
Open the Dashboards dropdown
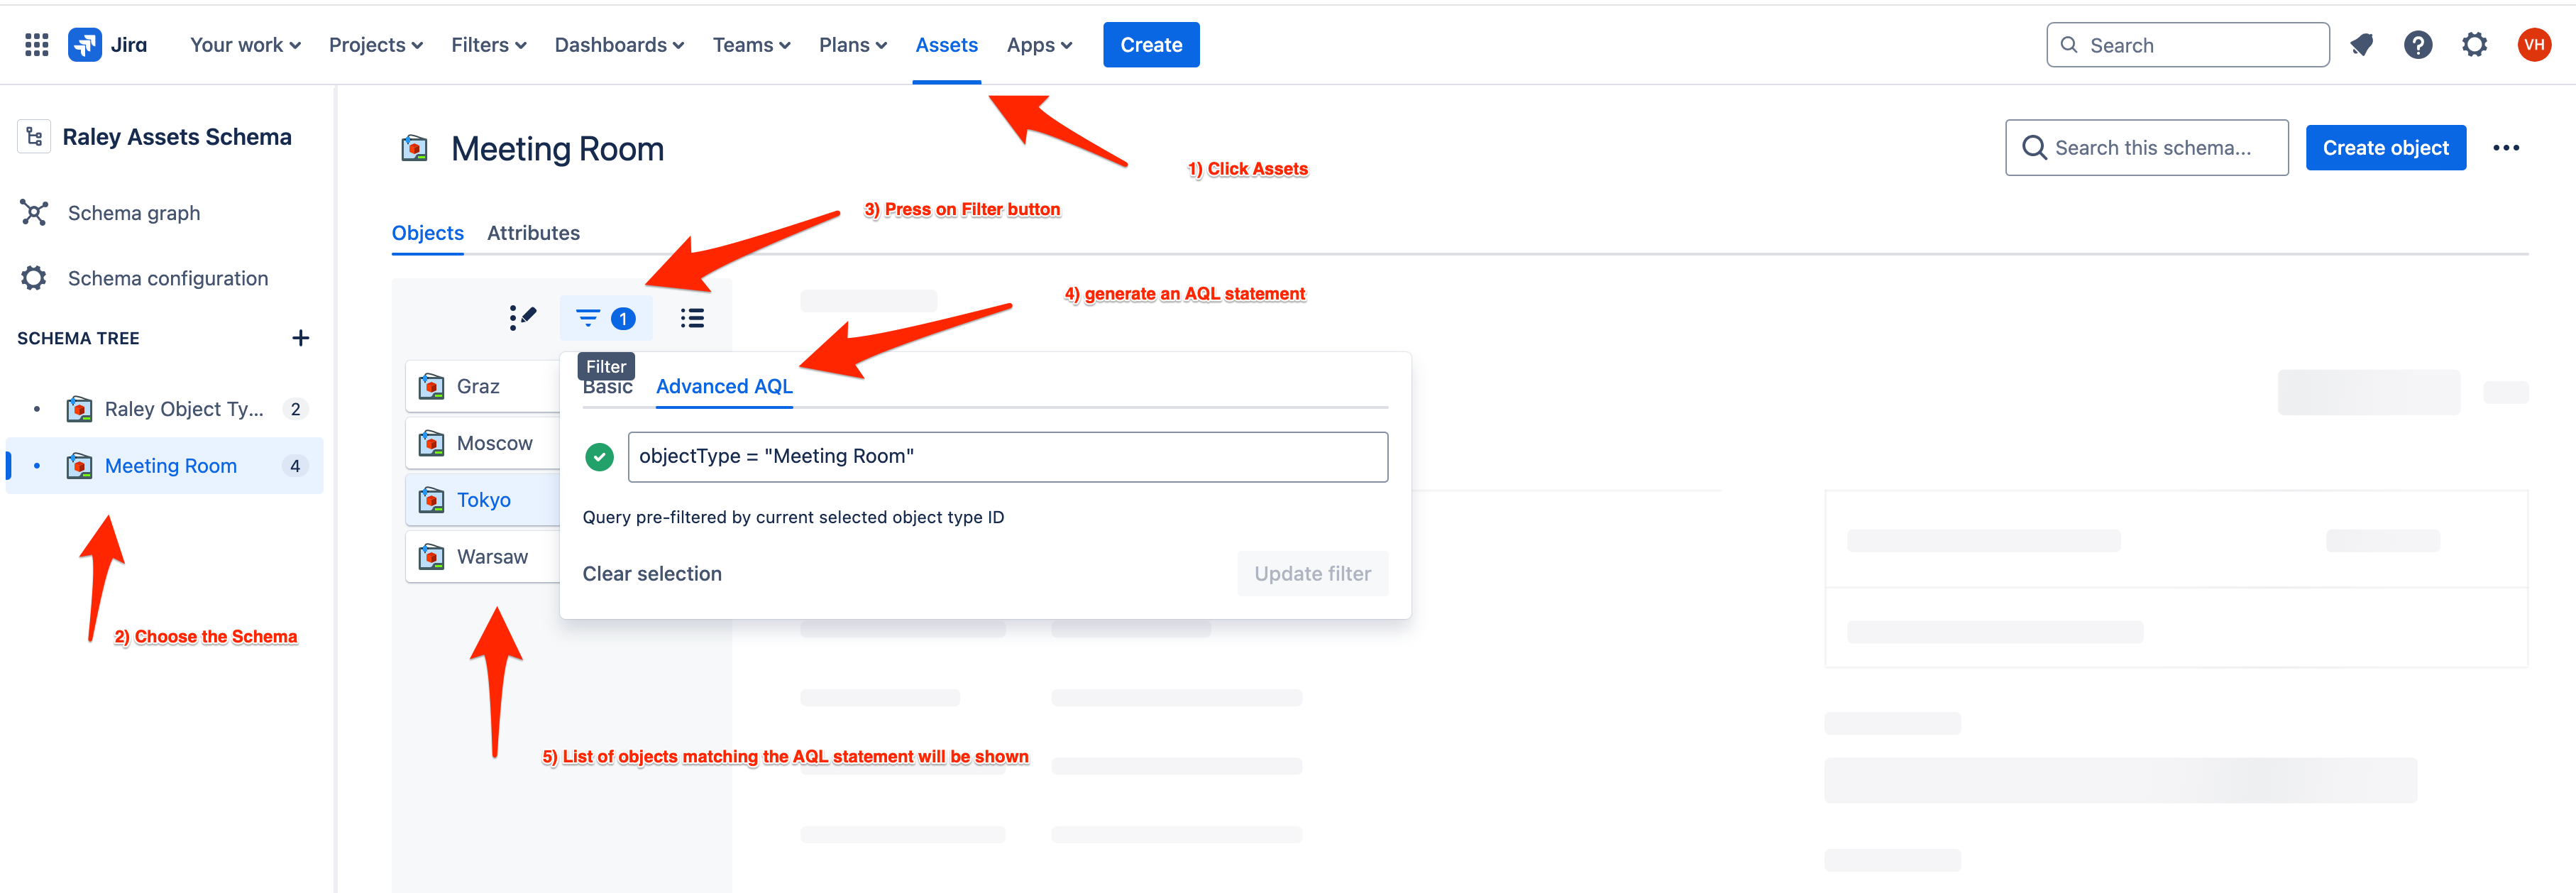coord(619,45)
